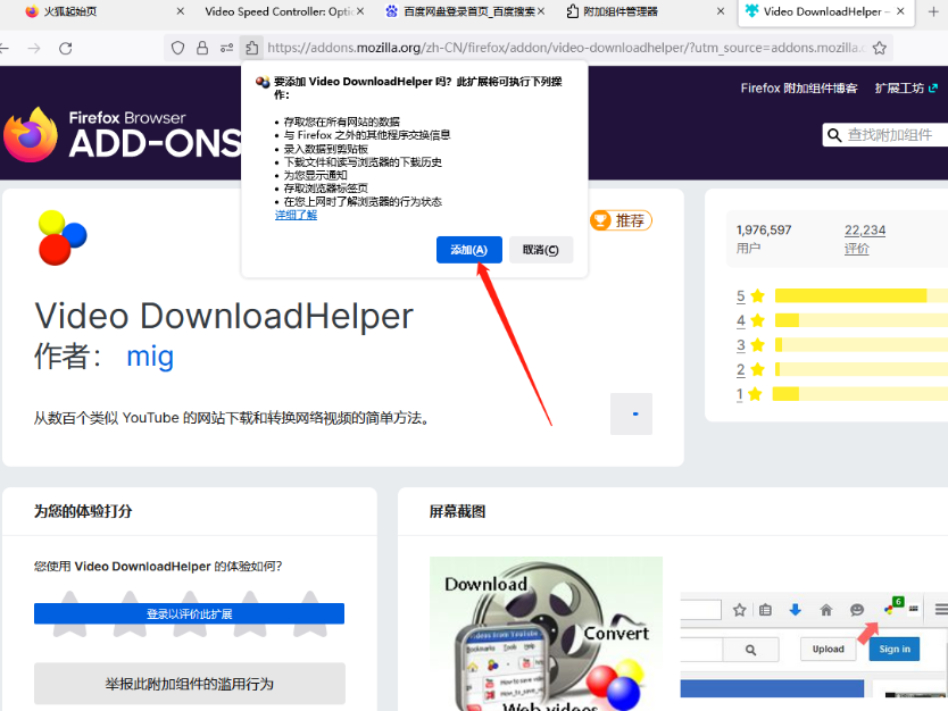Click the loading install button beside the description

(x=631, y=414)
